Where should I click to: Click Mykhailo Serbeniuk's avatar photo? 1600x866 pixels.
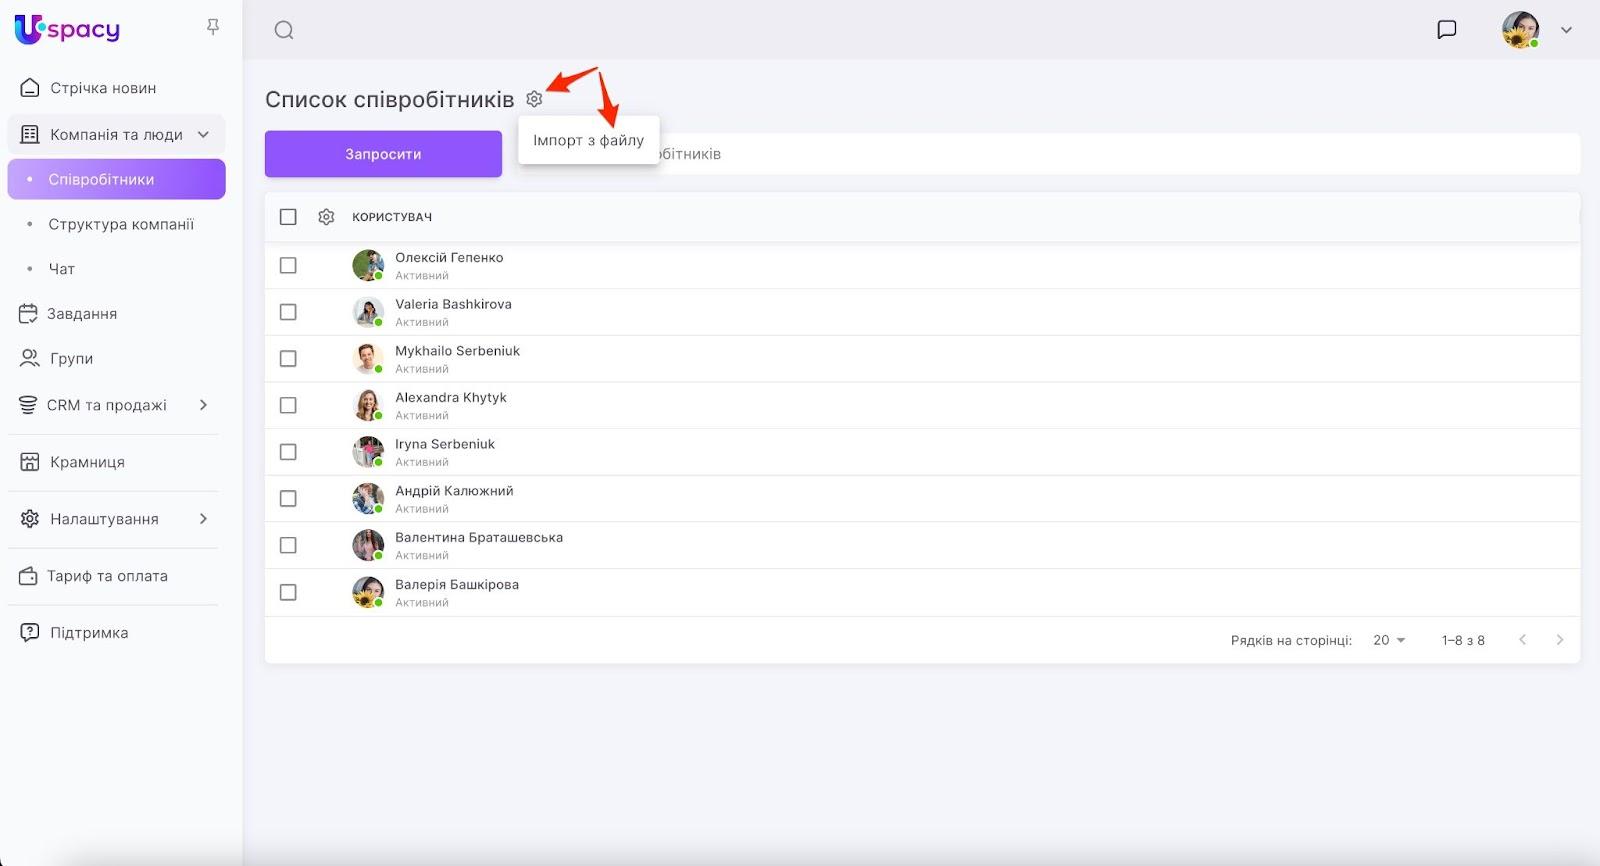point(368,359)
